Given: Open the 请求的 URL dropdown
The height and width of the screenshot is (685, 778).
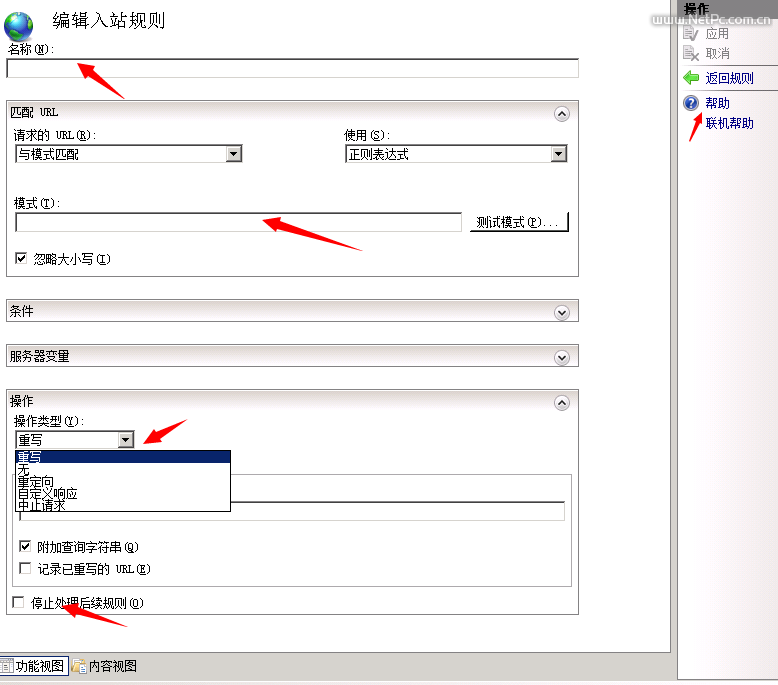Looking at the screenshot, I should (x=234, y=154).
